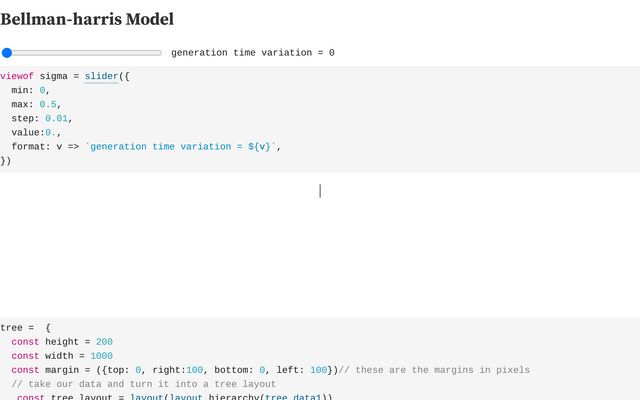Image resolution: width=640 pixels, height=400 pixels.
Task: Click the 'tree = {' code line
Action: (25, 328)
